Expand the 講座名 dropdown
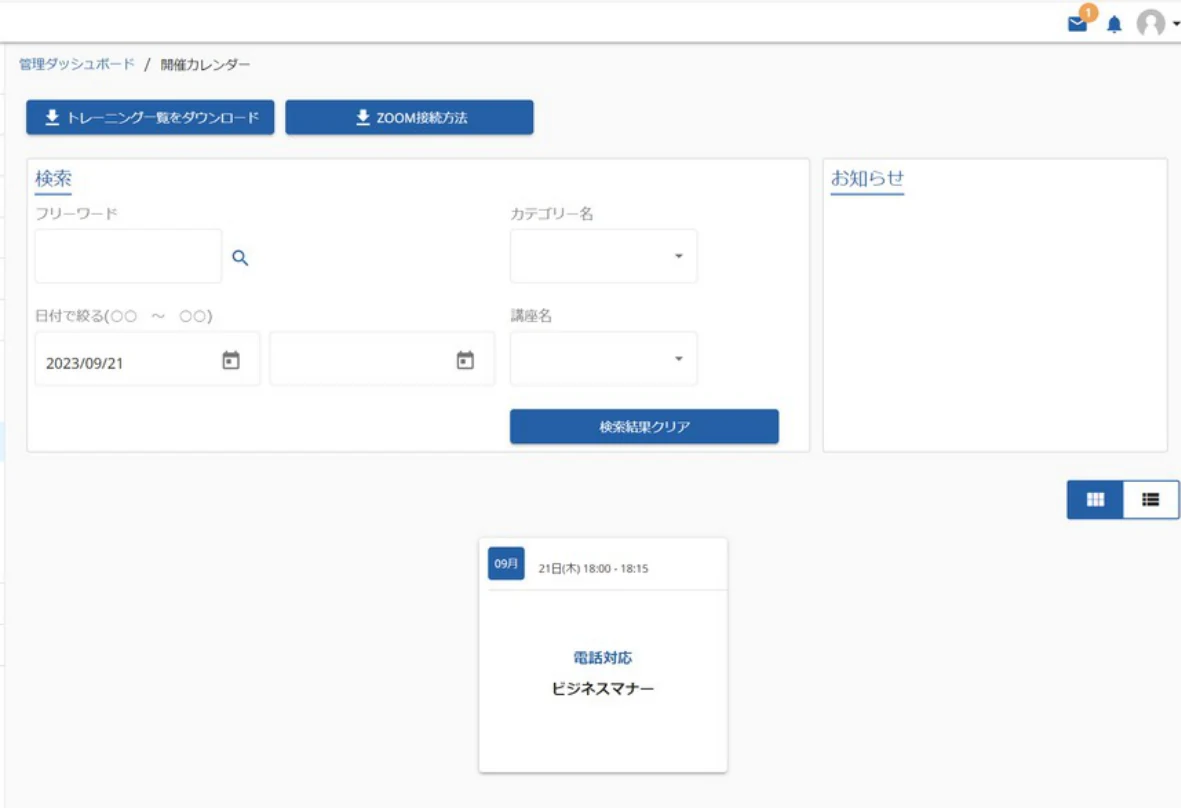Screen dimensions: 1181x808 click(603, 358)
